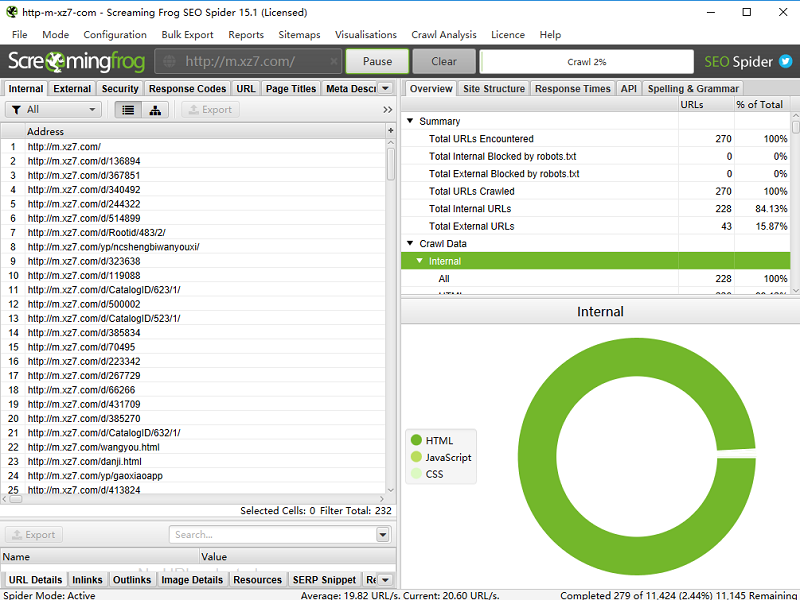Image resolution: width=800 pixels, height=600 pixels.
Task: Open the API tab
Action: 629,88
